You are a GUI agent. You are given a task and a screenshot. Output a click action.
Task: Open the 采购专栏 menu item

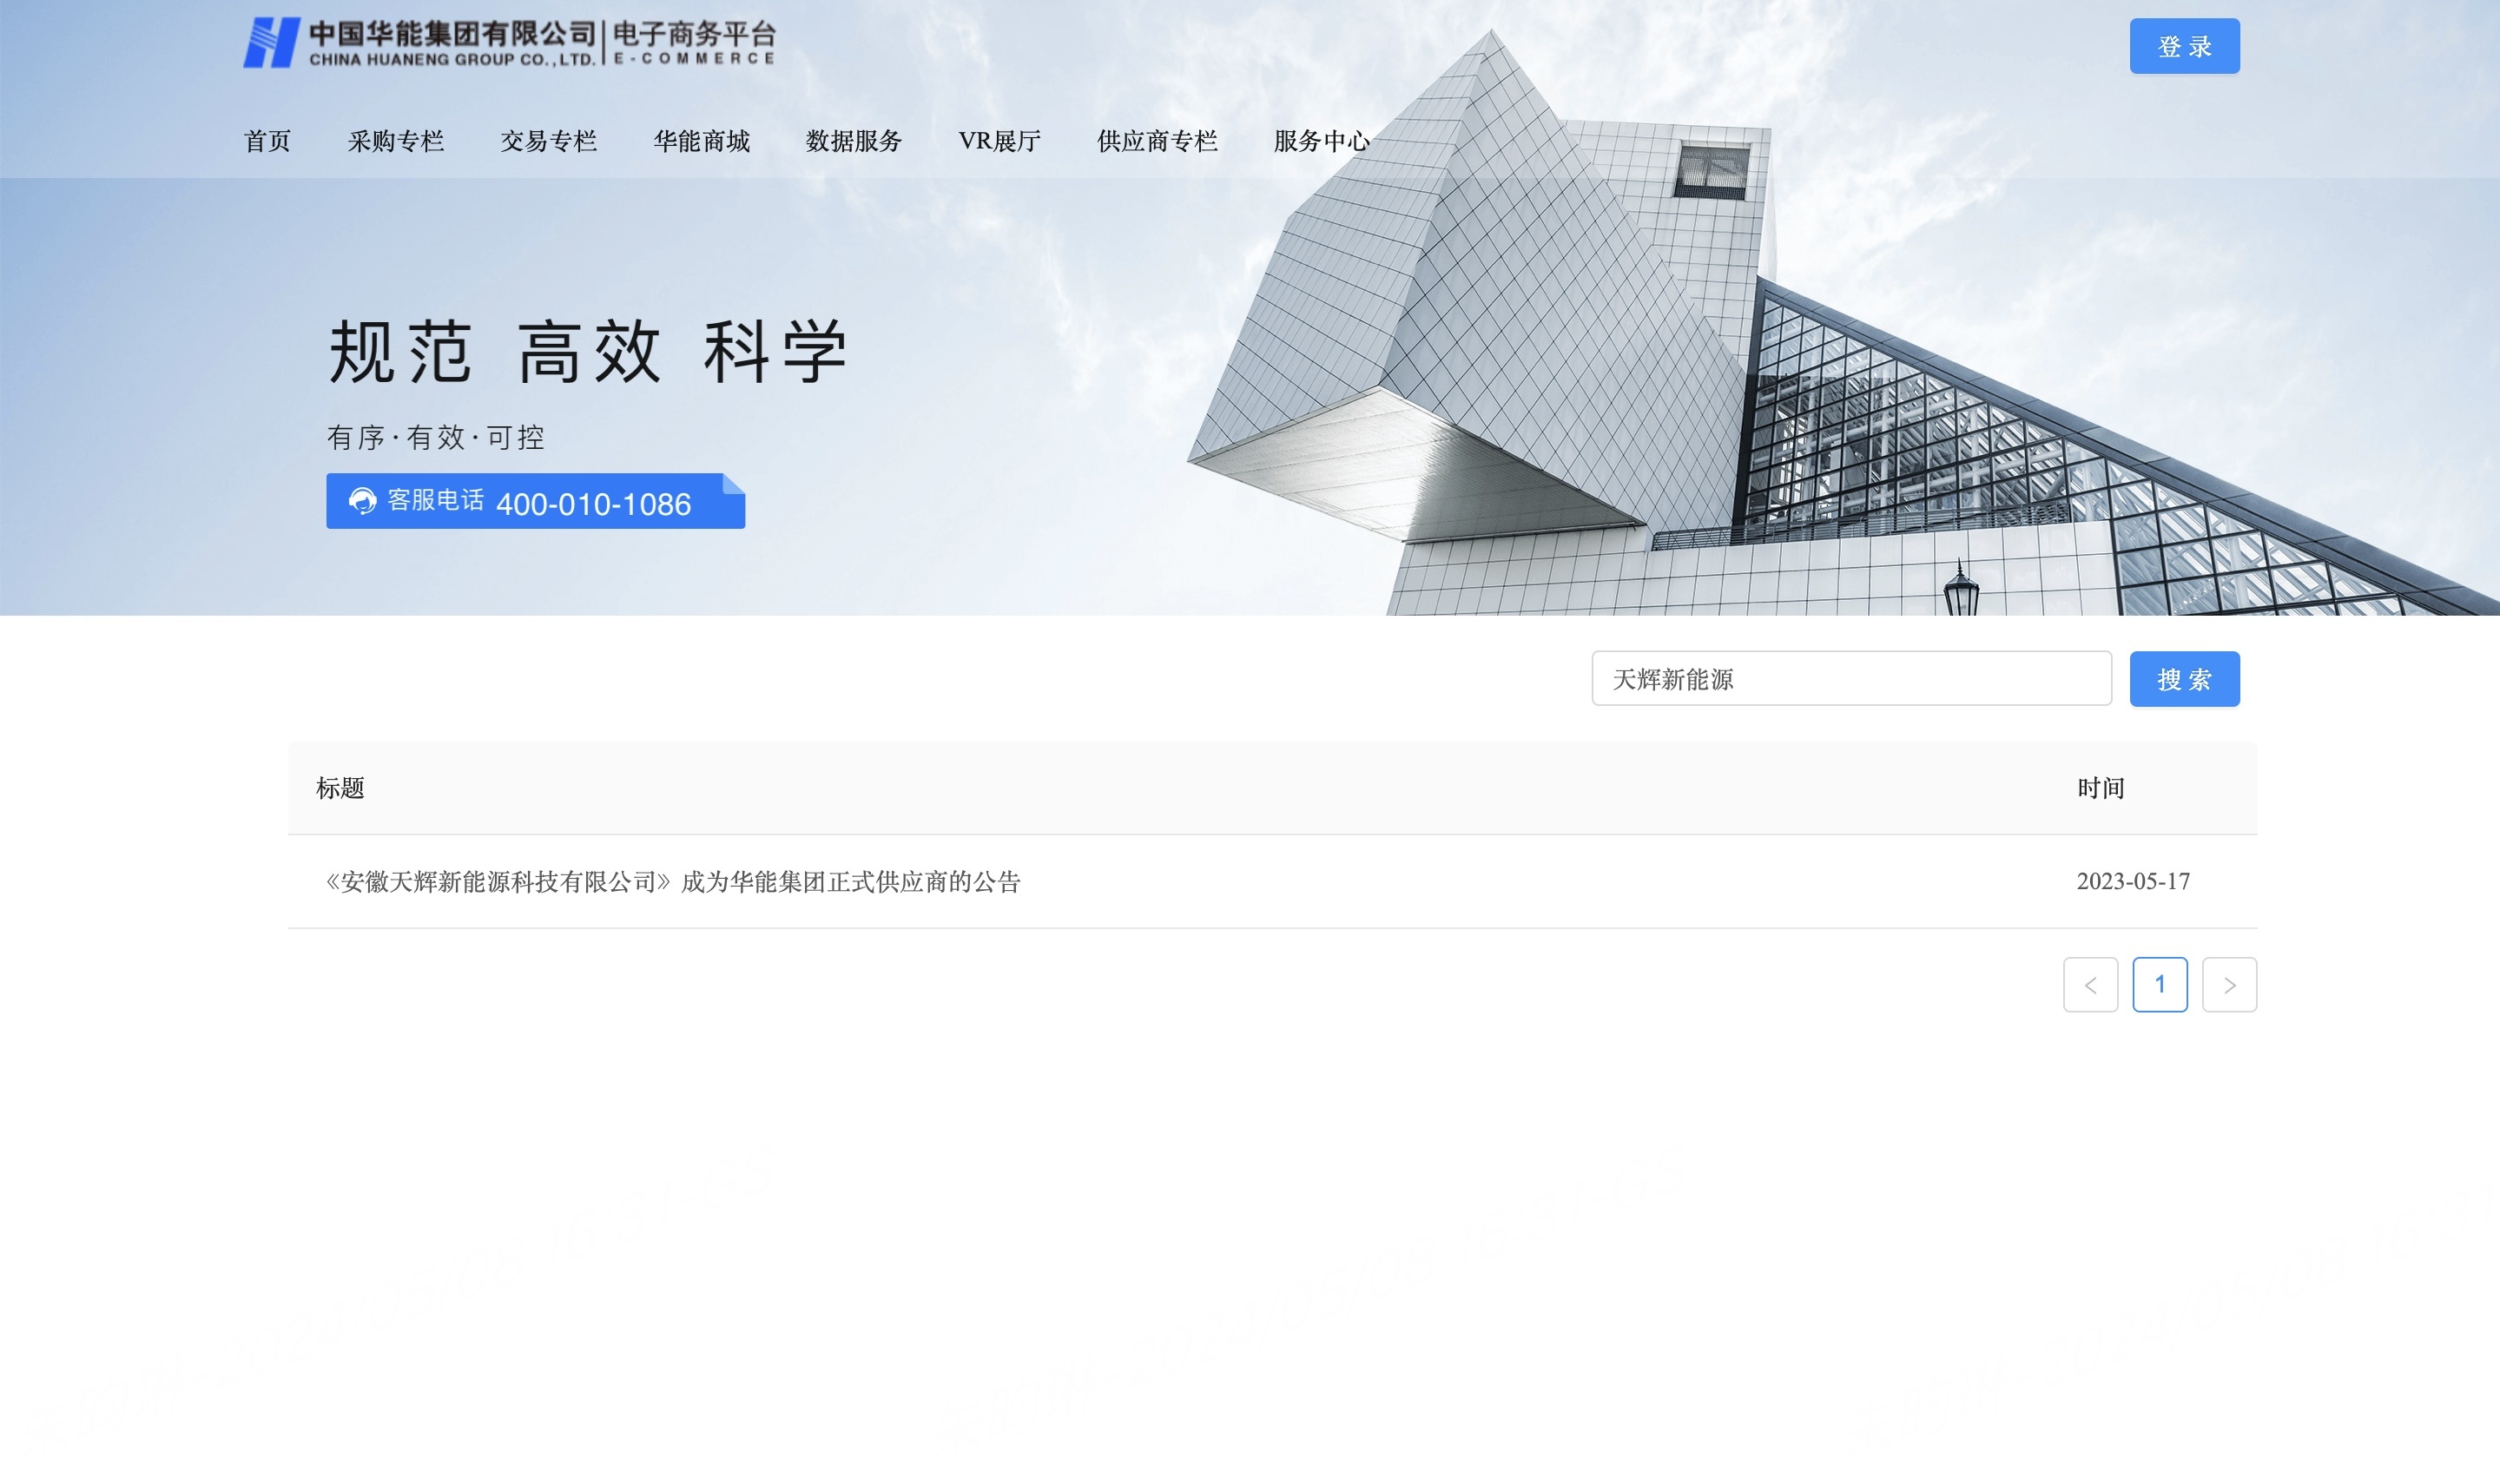coord(396,141)
